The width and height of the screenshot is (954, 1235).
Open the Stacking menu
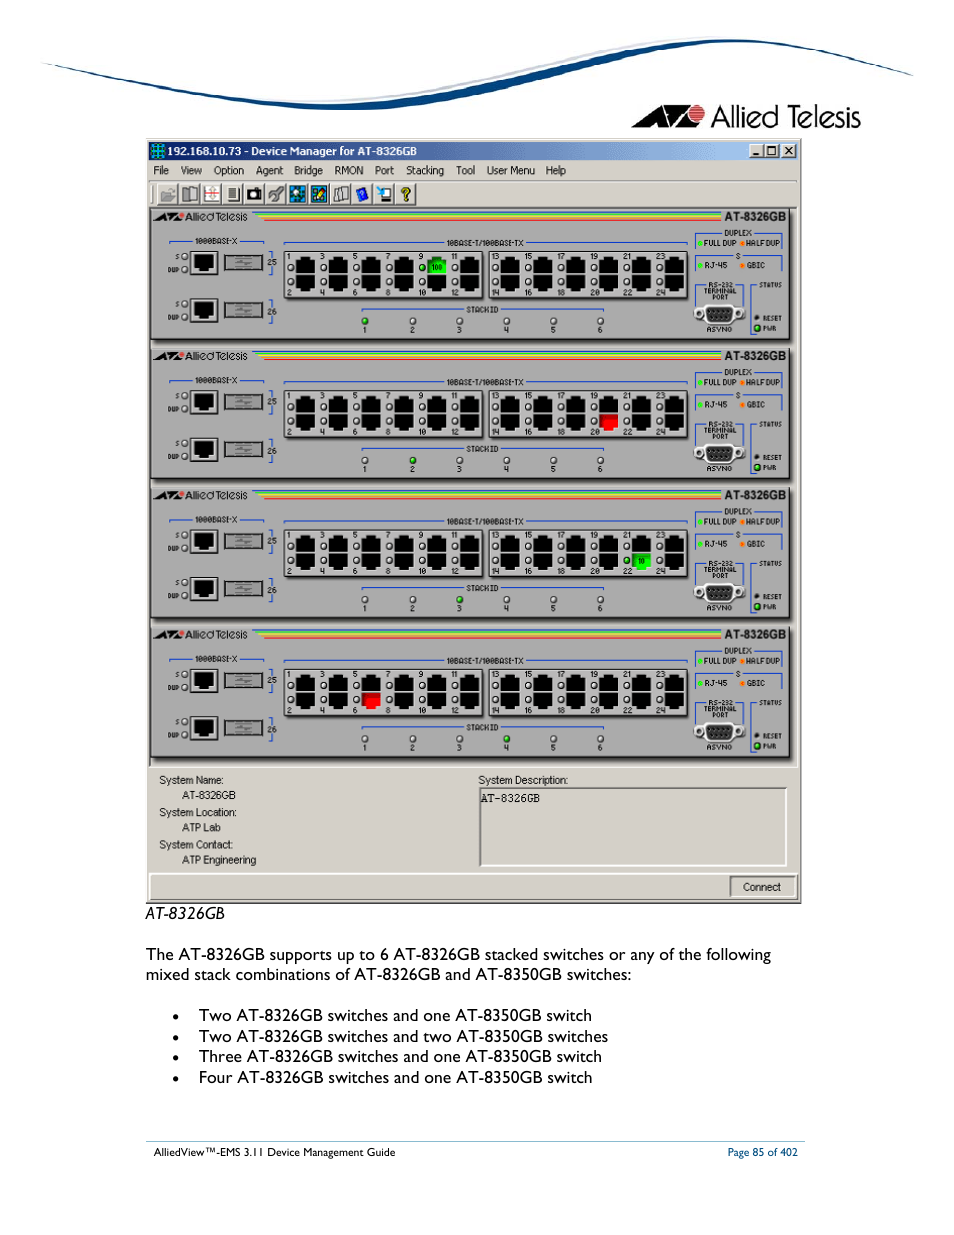coord(425,171)
